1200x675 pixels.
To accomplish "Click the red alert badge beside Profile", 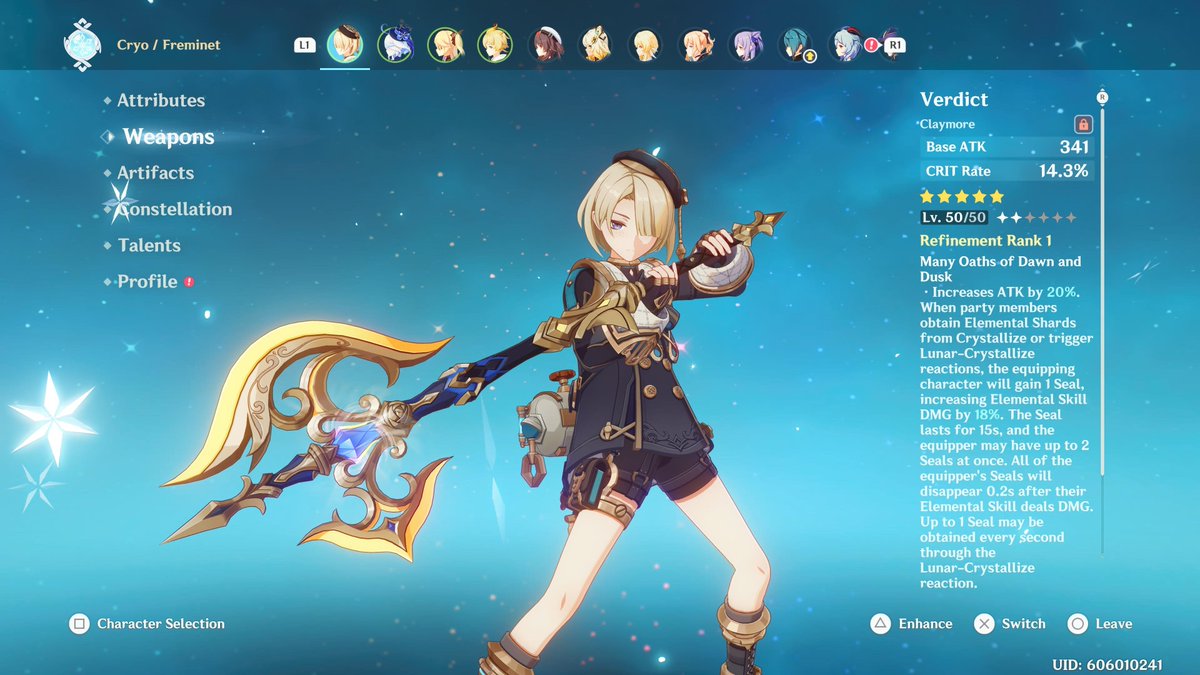I will point(189,282).
